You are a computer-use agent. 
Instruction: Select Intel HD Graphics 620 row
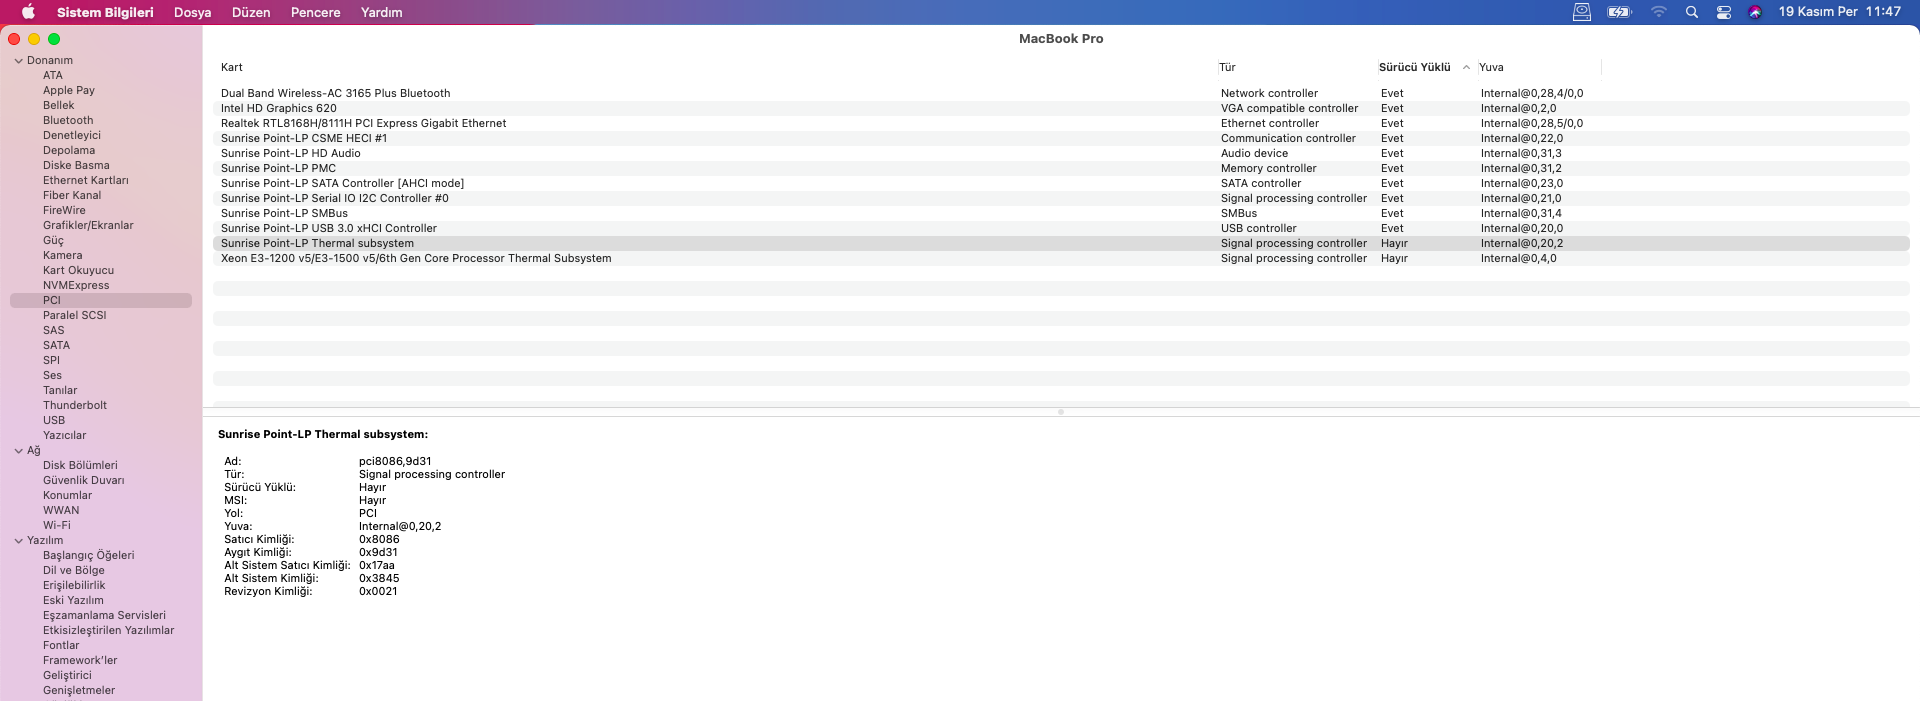(x=279, y=108)
